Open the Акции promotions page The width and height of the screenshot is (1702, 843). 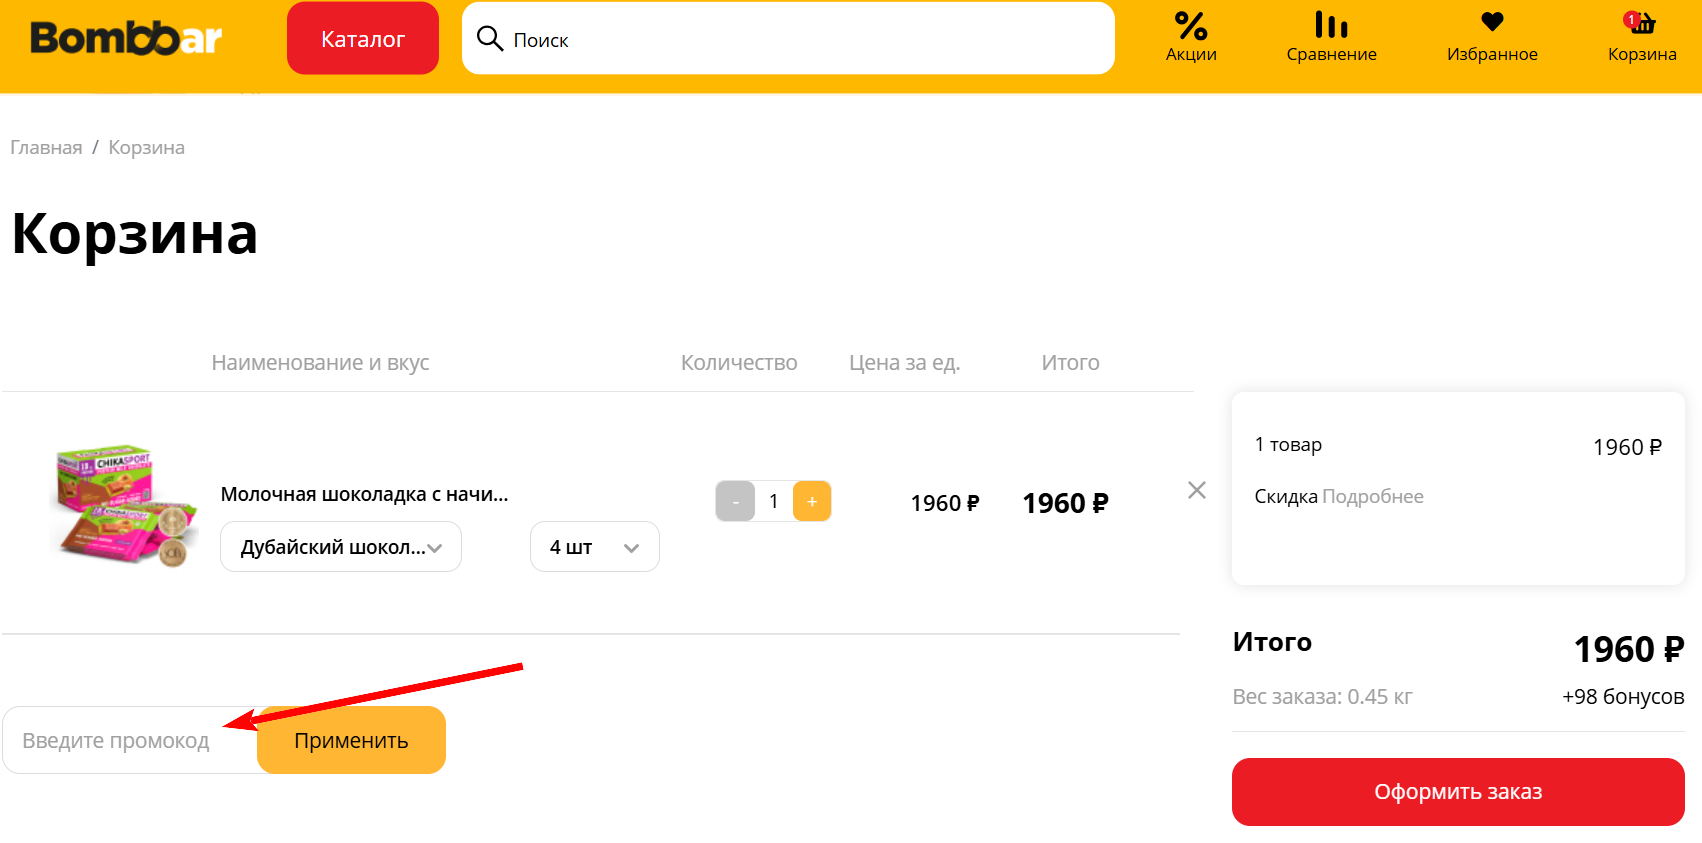coord(1191,37)
